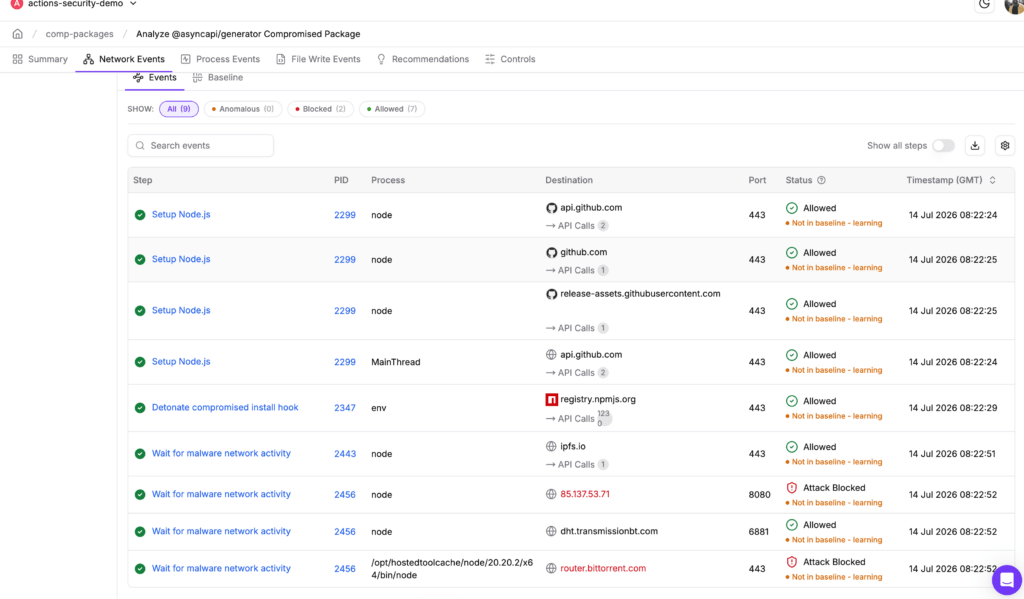1024x599 pixels.
Task: Open Setup Node.js step for release-assets row
Action: click(x=181, y=310)
